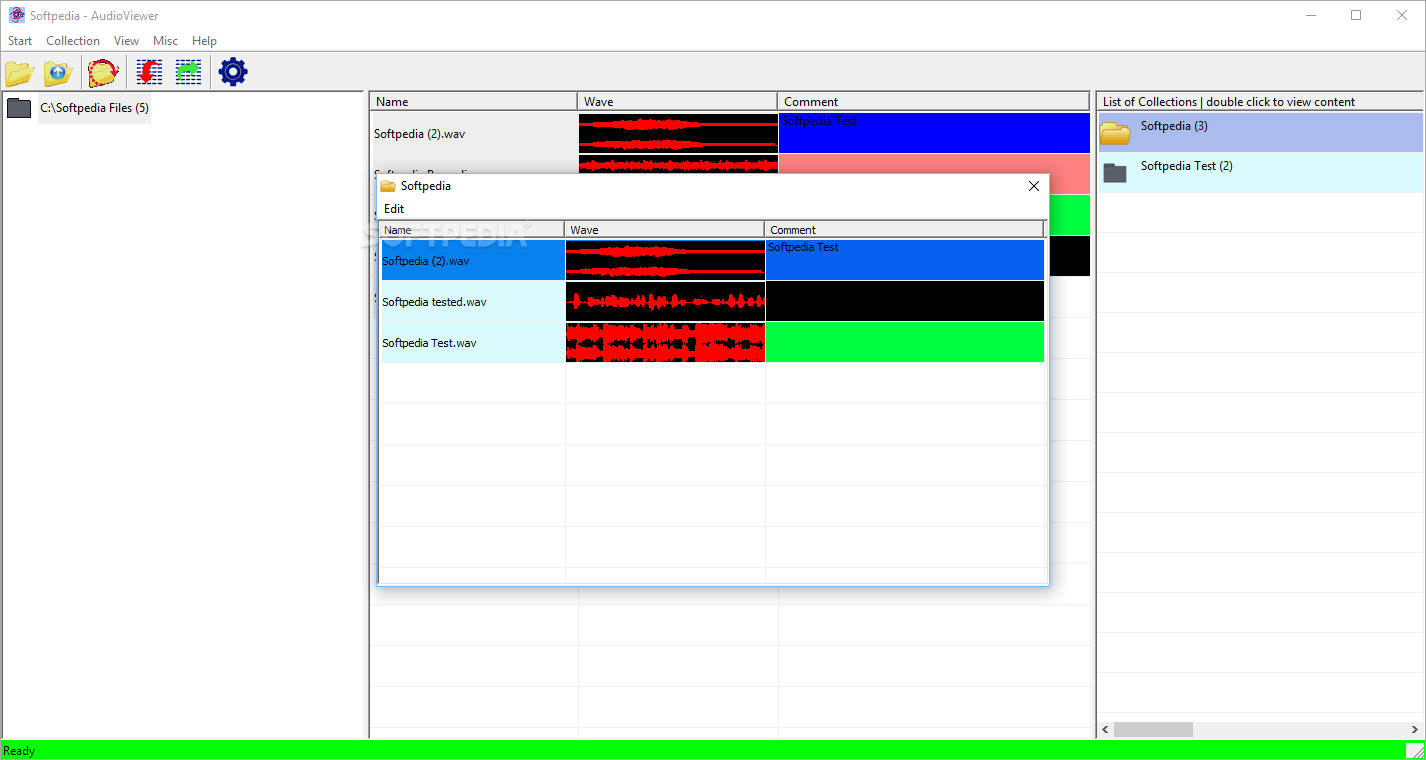
Task: Click the yellow folder icon beside Softpedia (3)
Action: coord(1115,131)
